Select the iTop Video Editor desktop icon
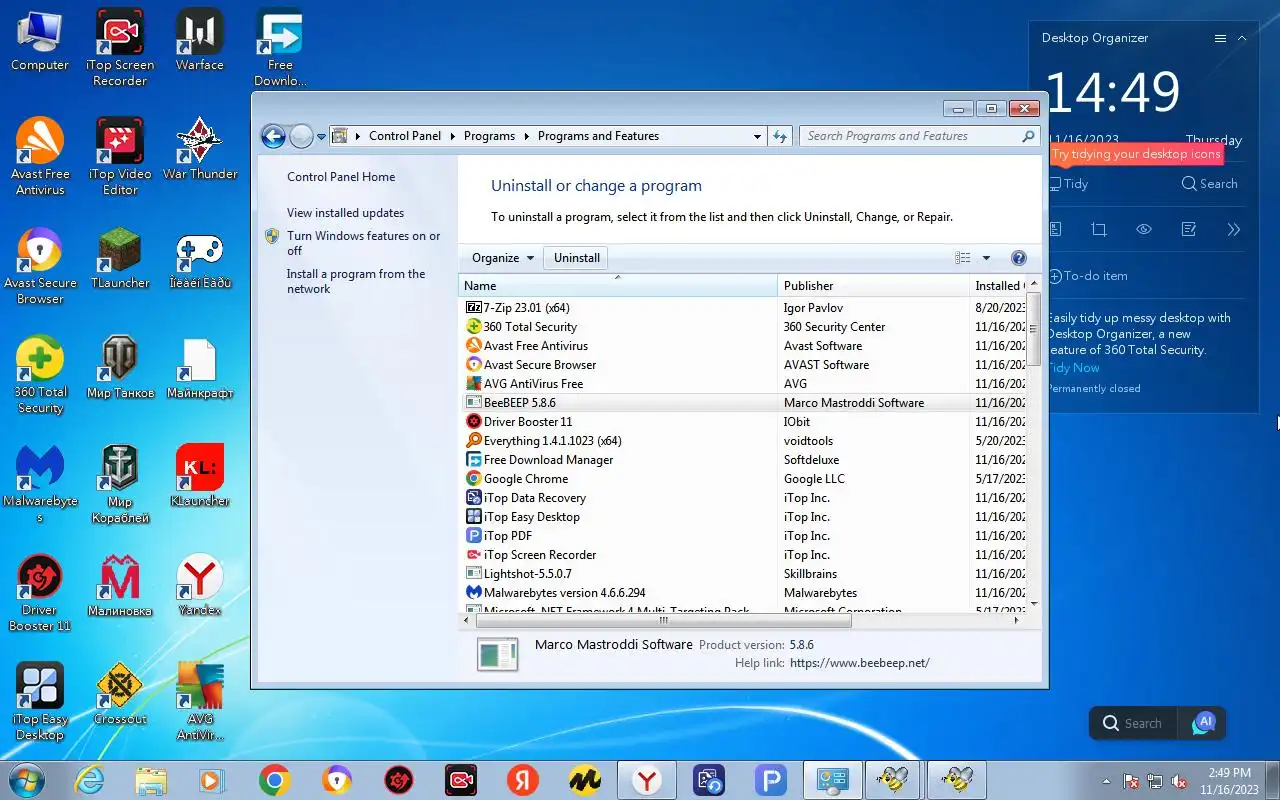 120,157
